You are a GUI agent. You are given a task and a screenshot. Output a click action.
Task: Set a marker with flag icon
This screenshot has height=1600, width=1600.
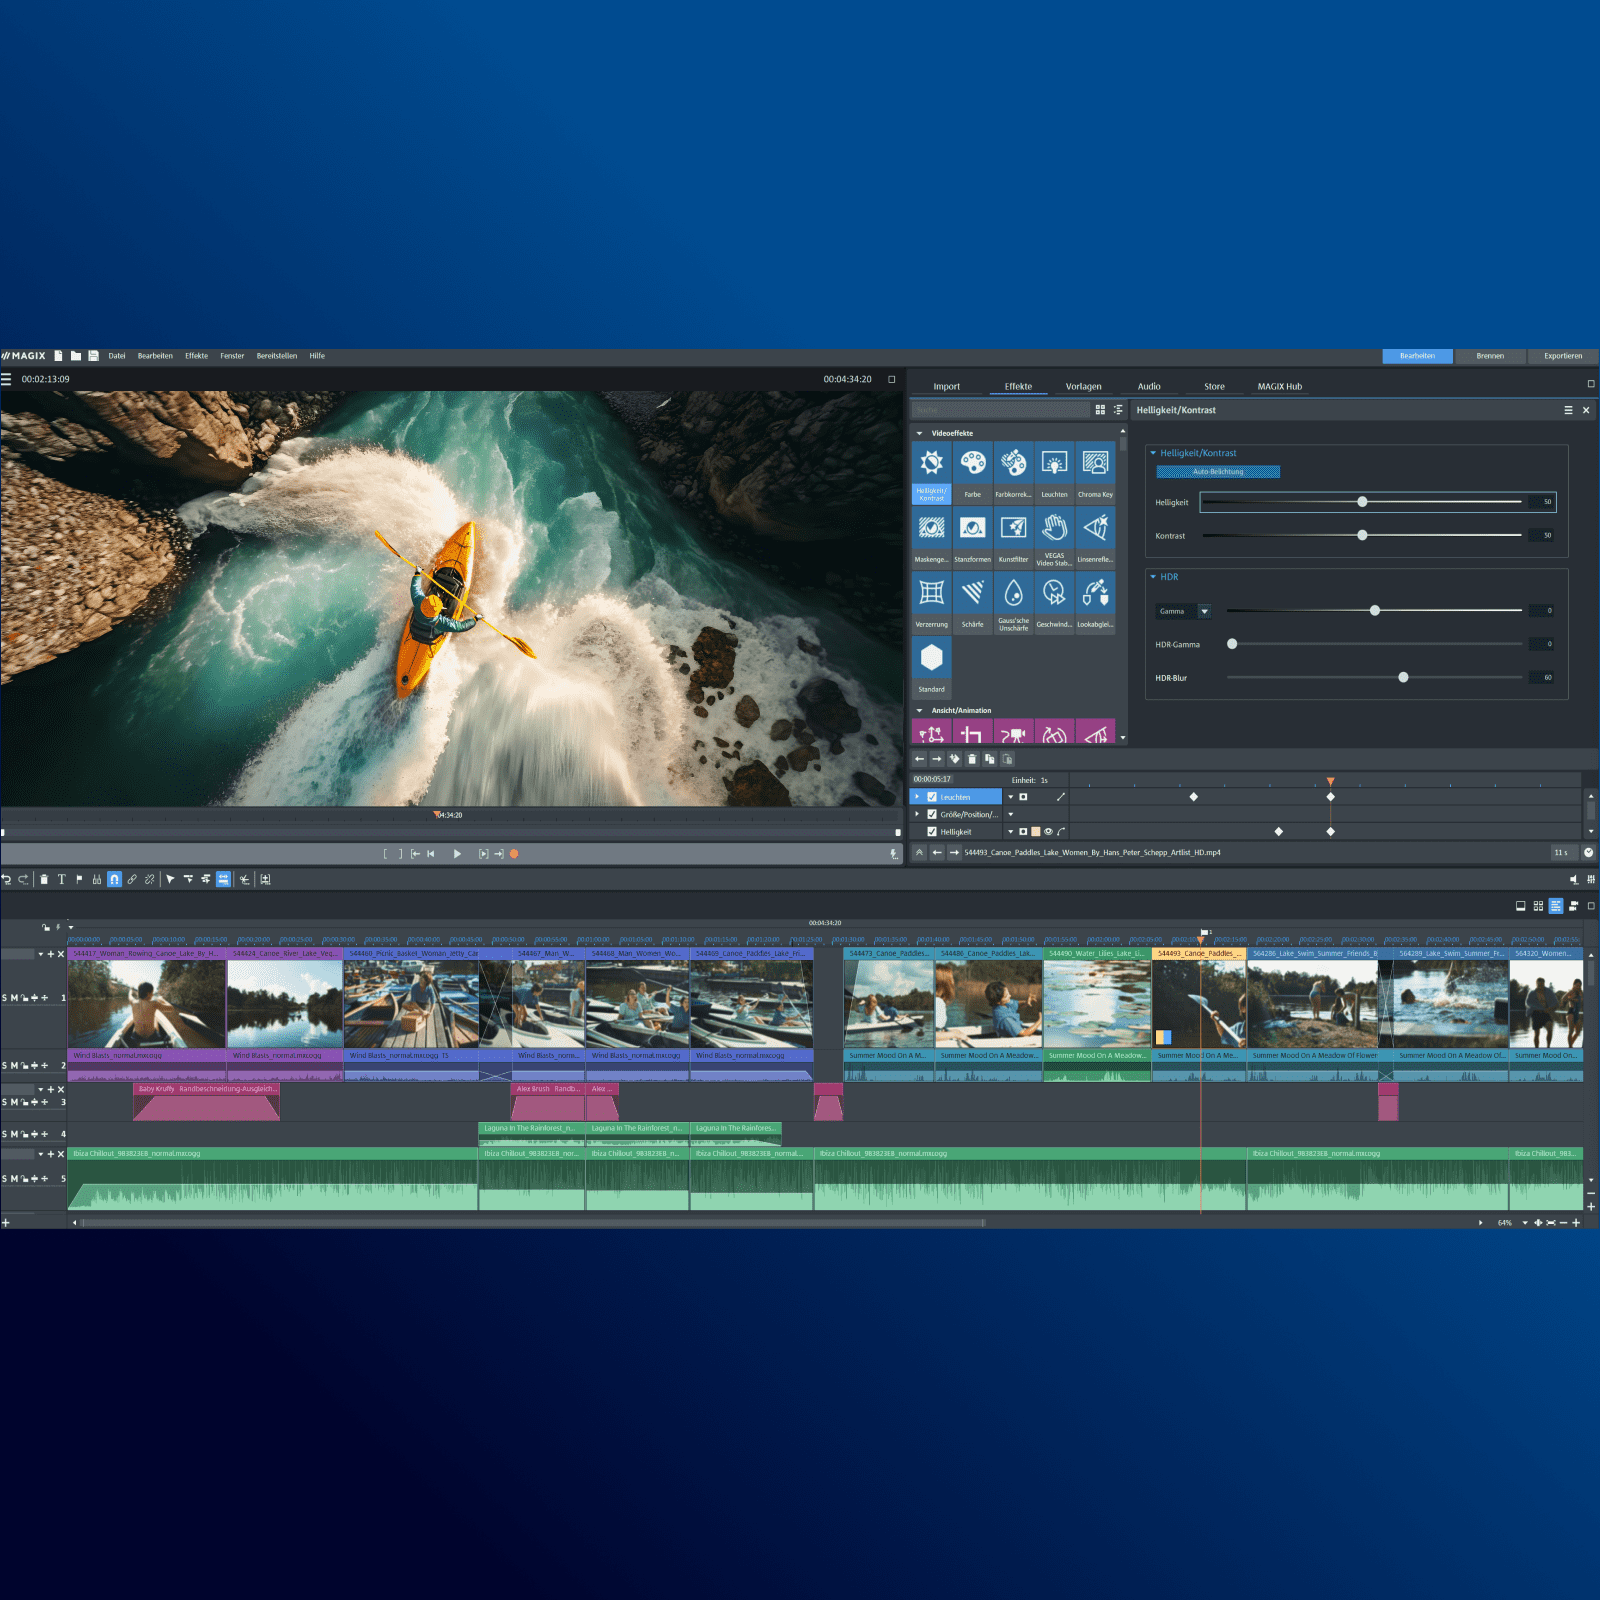79,879
